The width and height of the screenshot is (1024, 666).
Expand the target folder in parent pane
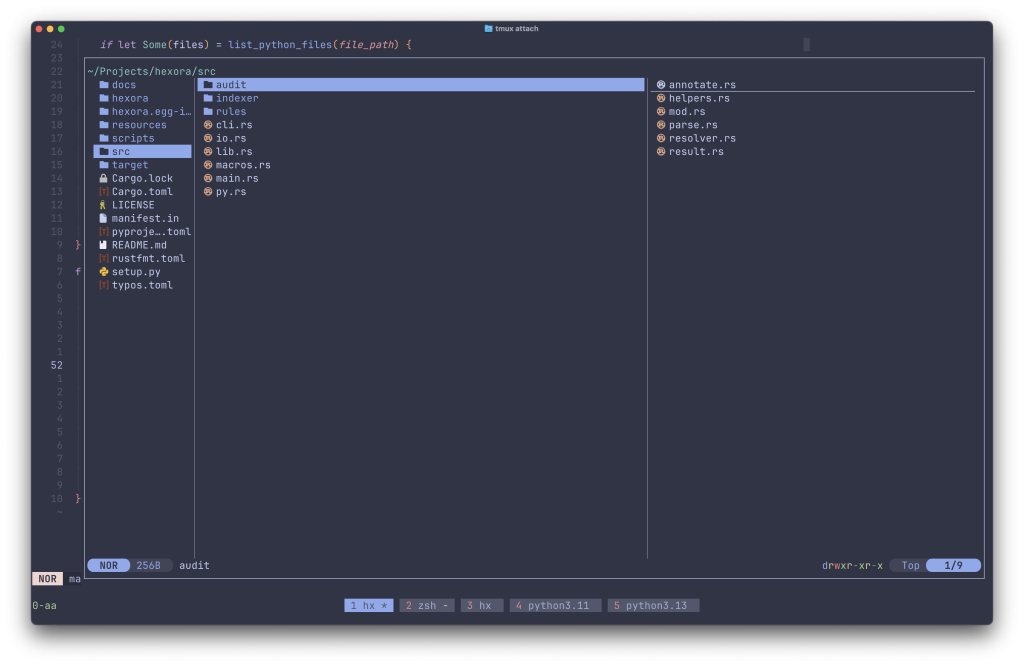(x=129, y=165)
